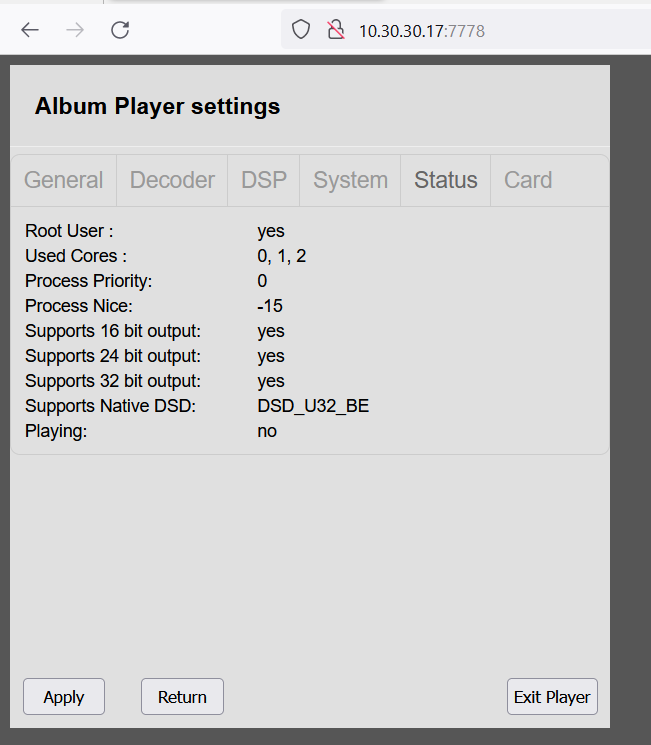Click the Playing status label
651x745 pixels.
(56, 431)
